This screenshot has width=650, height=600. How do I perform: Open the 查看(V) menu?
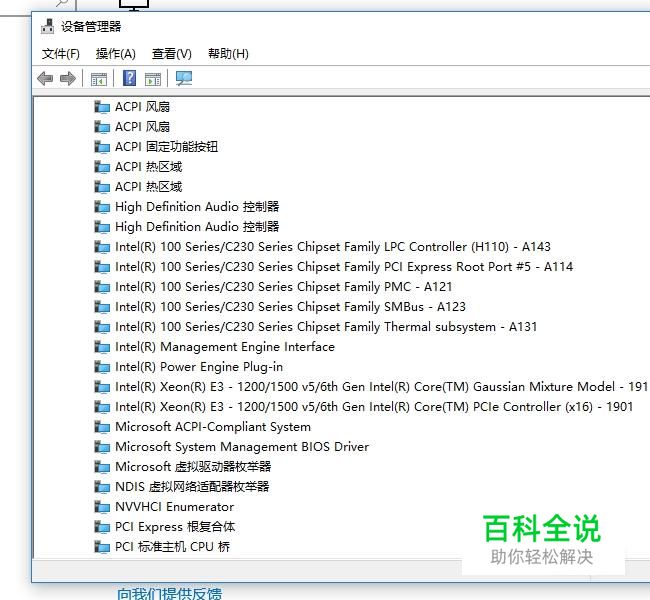[172, 54]
